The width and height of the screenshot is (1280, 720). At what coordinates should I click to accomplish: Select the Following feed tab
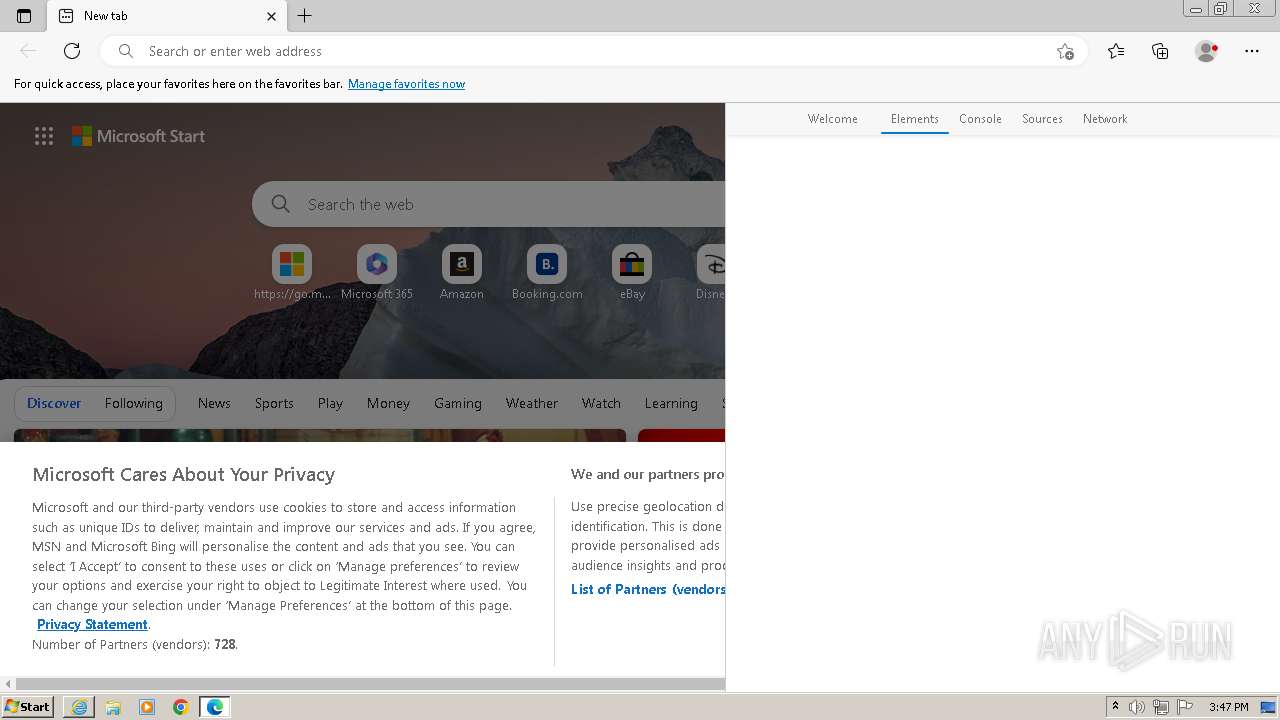tap(133, 403)
